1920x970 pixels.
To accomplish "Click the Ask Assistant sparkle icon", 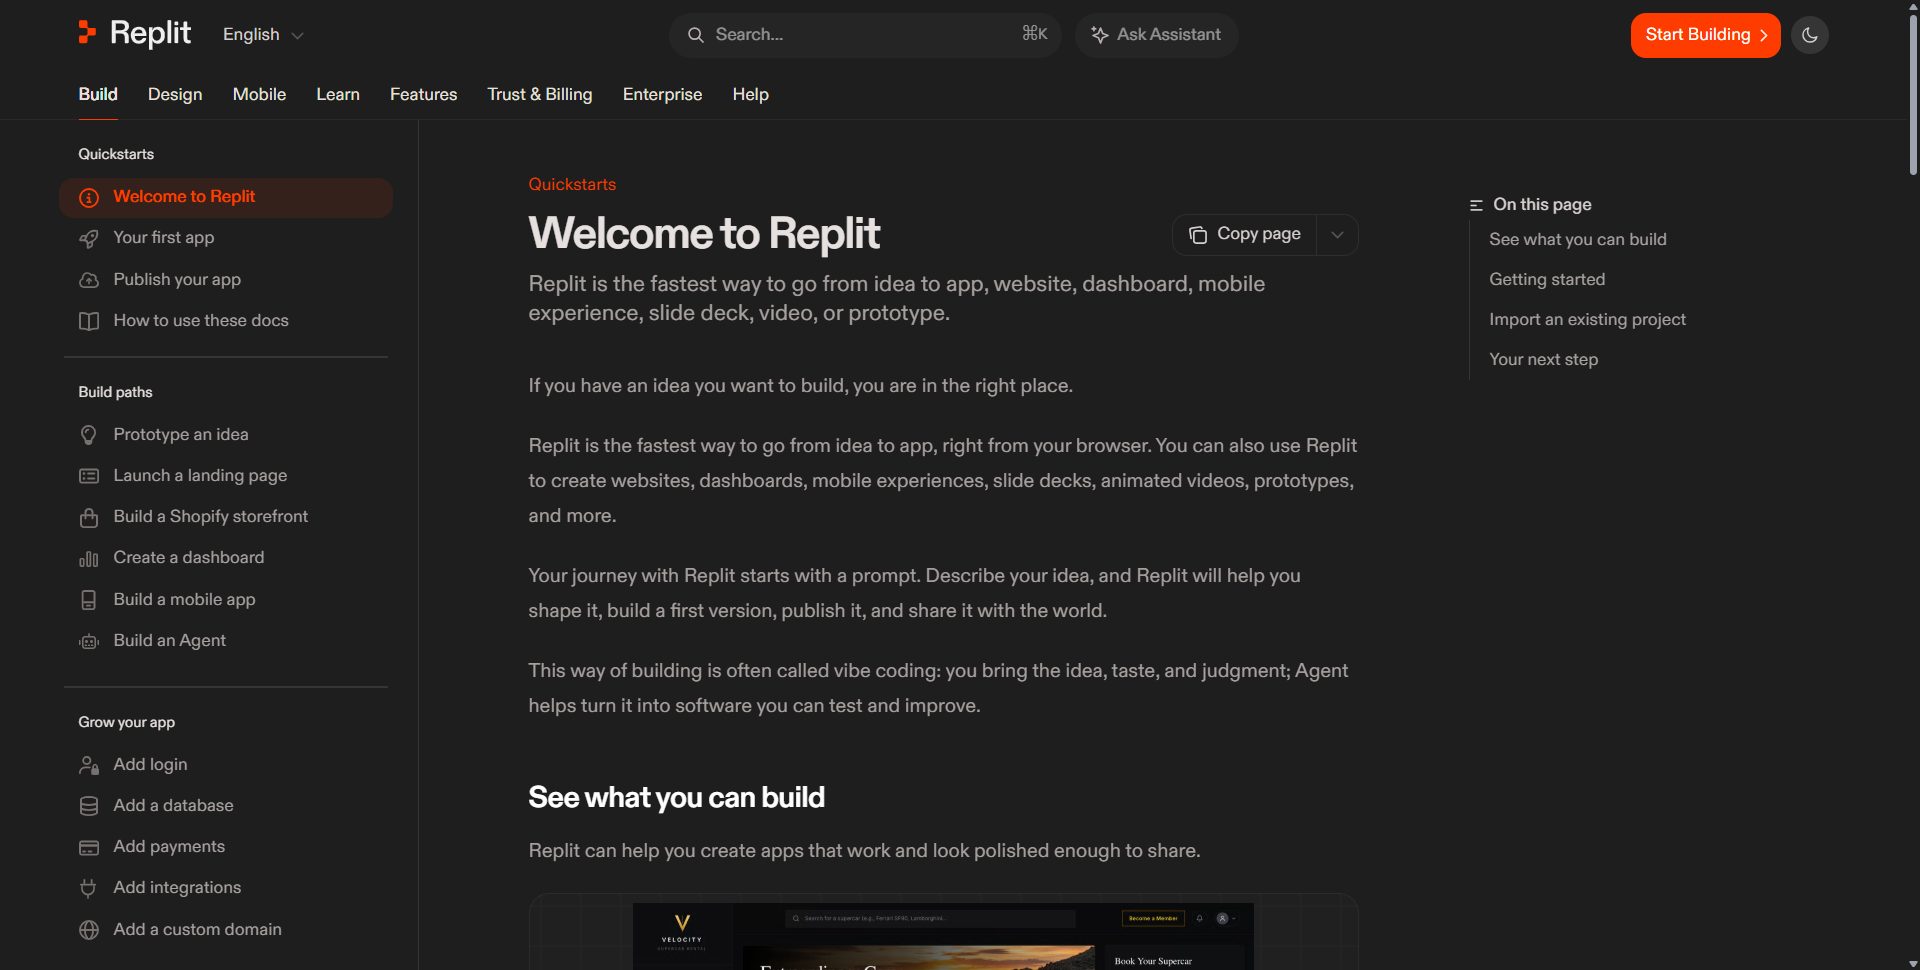I will click(x=1099, y=35).
